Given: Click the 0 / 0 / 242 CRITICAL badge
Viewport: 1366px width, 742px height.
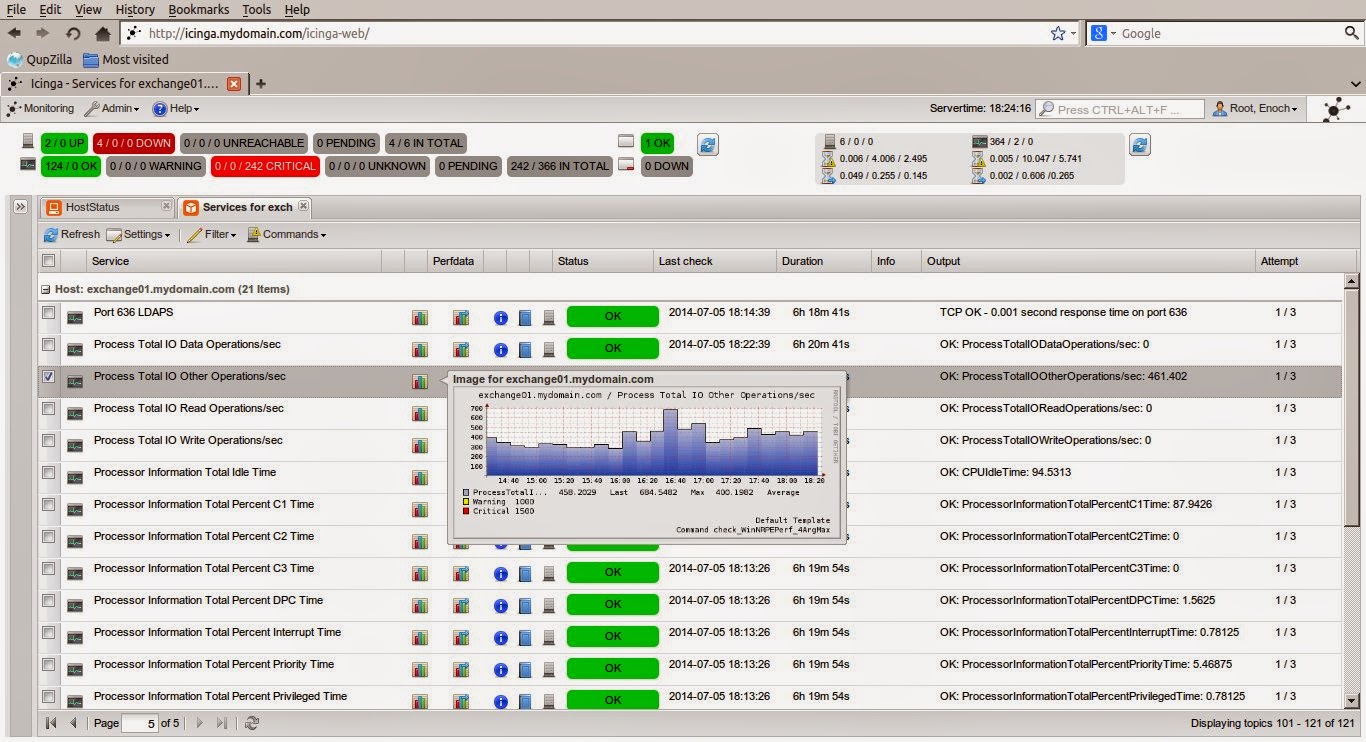Looking at the screenshot, I should (265, 166).
